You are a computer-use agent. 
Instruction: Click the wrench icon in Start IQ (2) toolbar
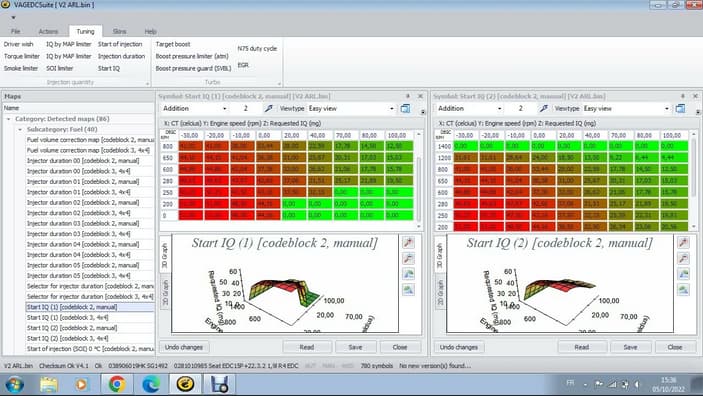(543, 109)
